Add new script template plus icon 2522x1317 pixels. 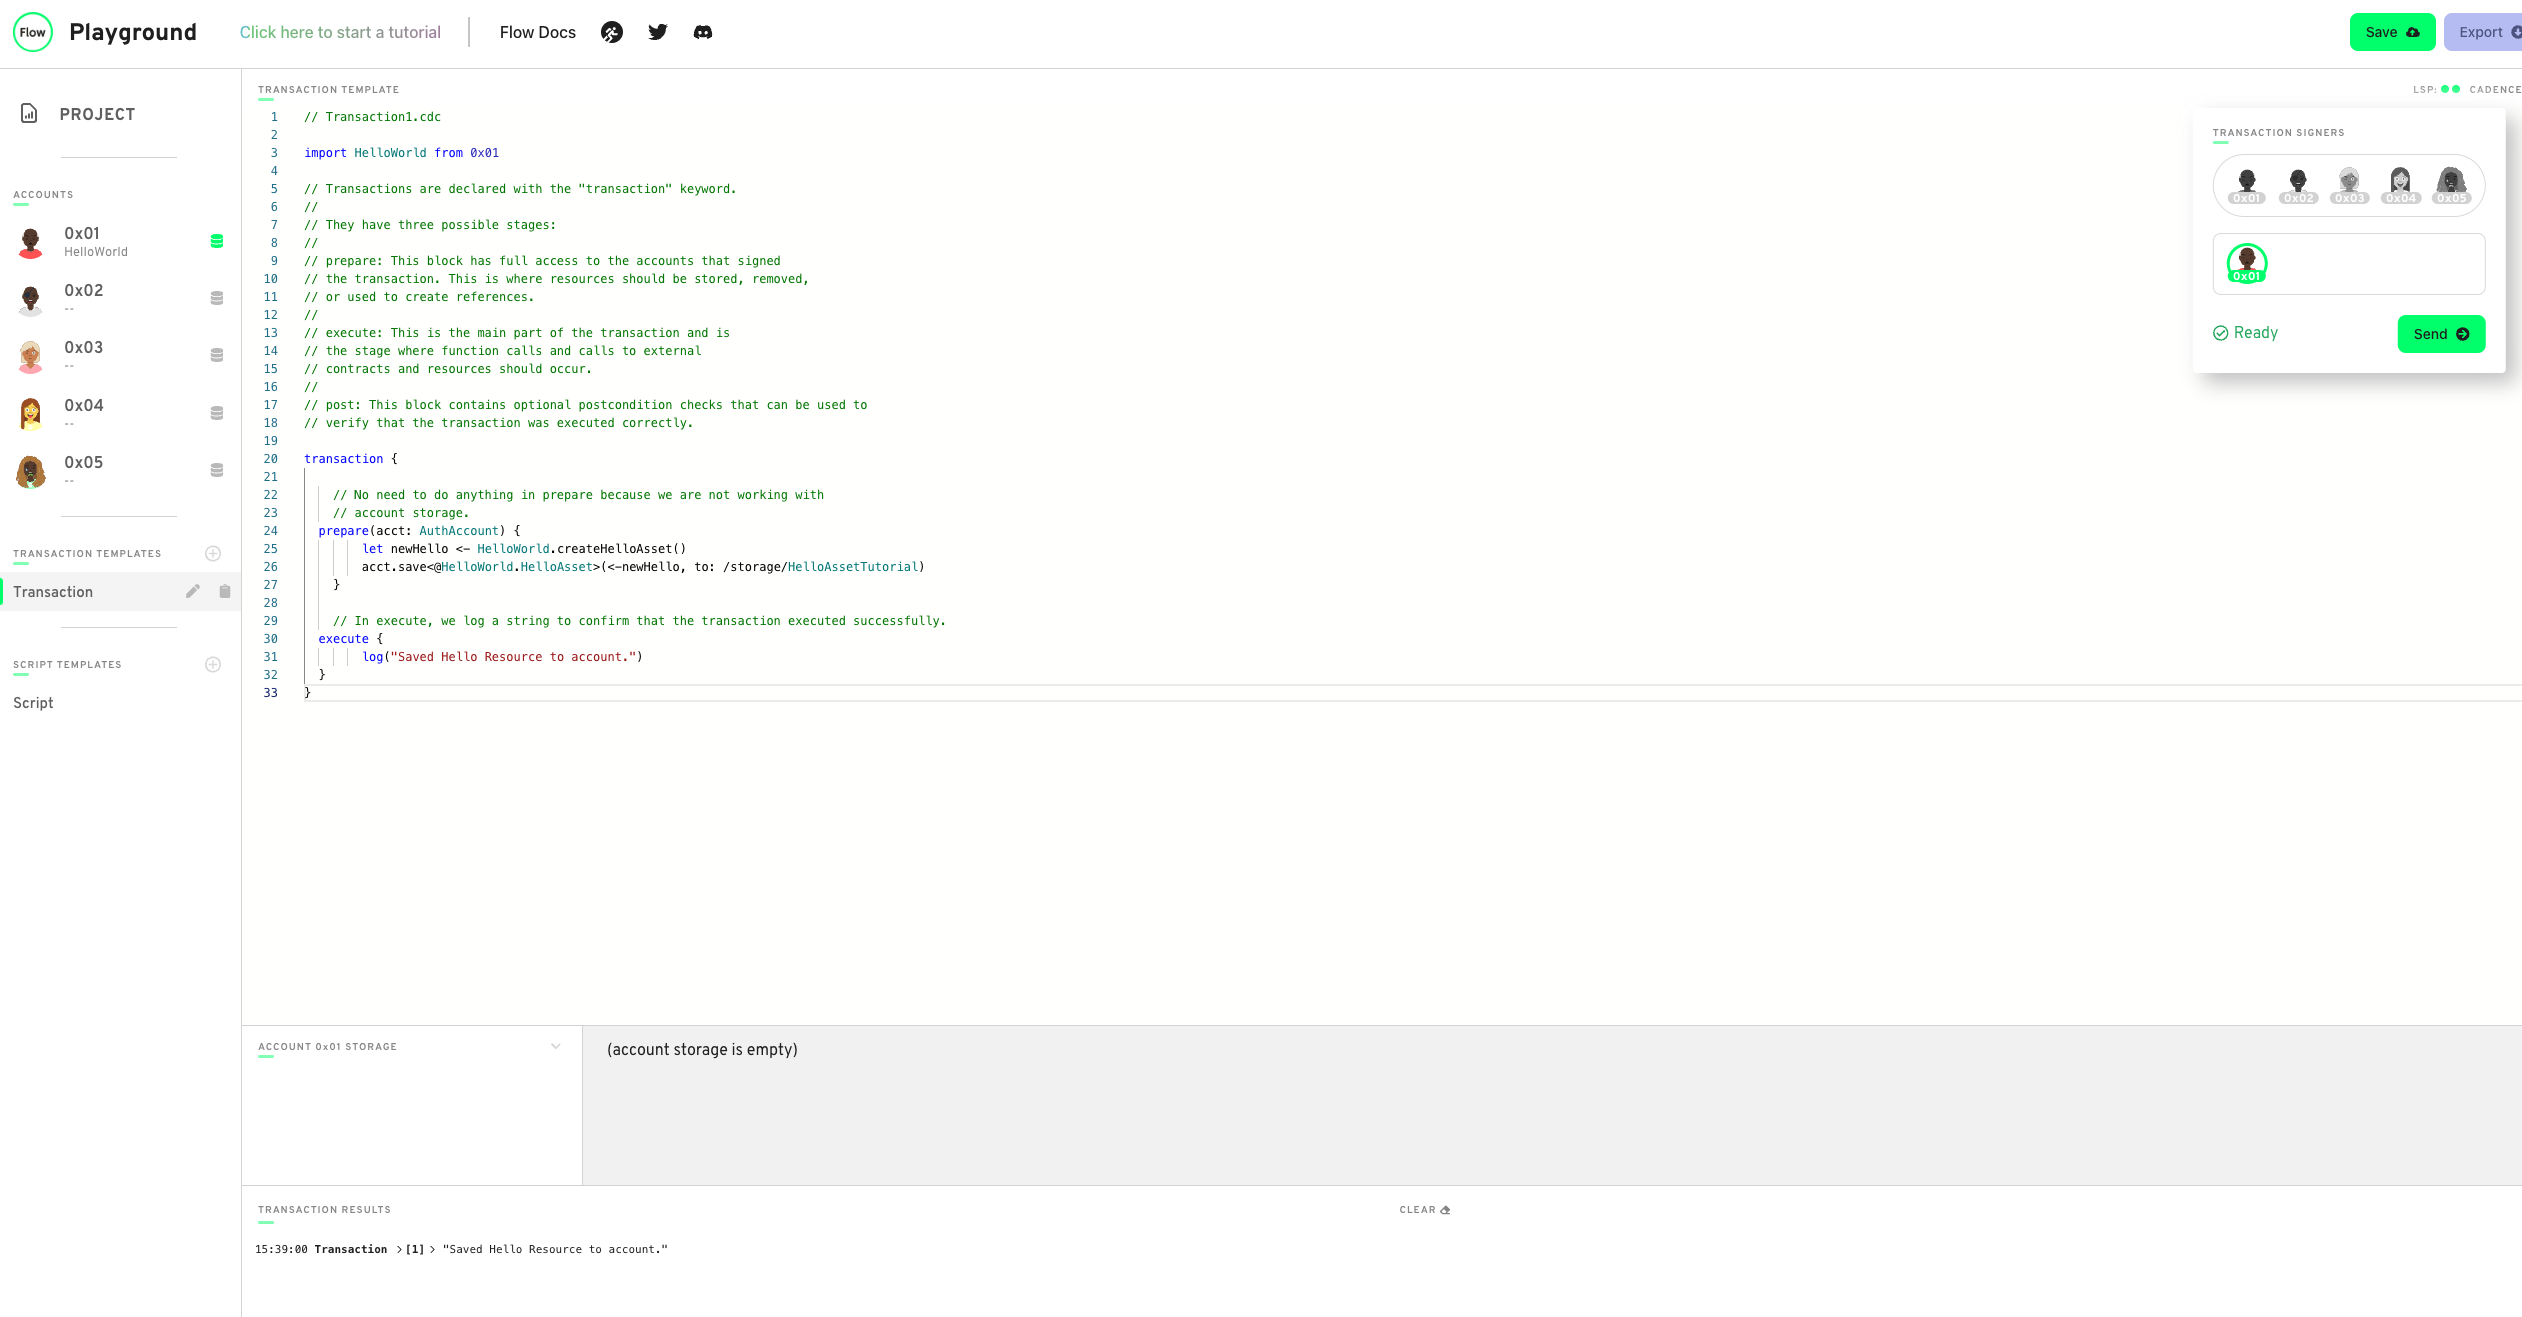coord(213,664)
